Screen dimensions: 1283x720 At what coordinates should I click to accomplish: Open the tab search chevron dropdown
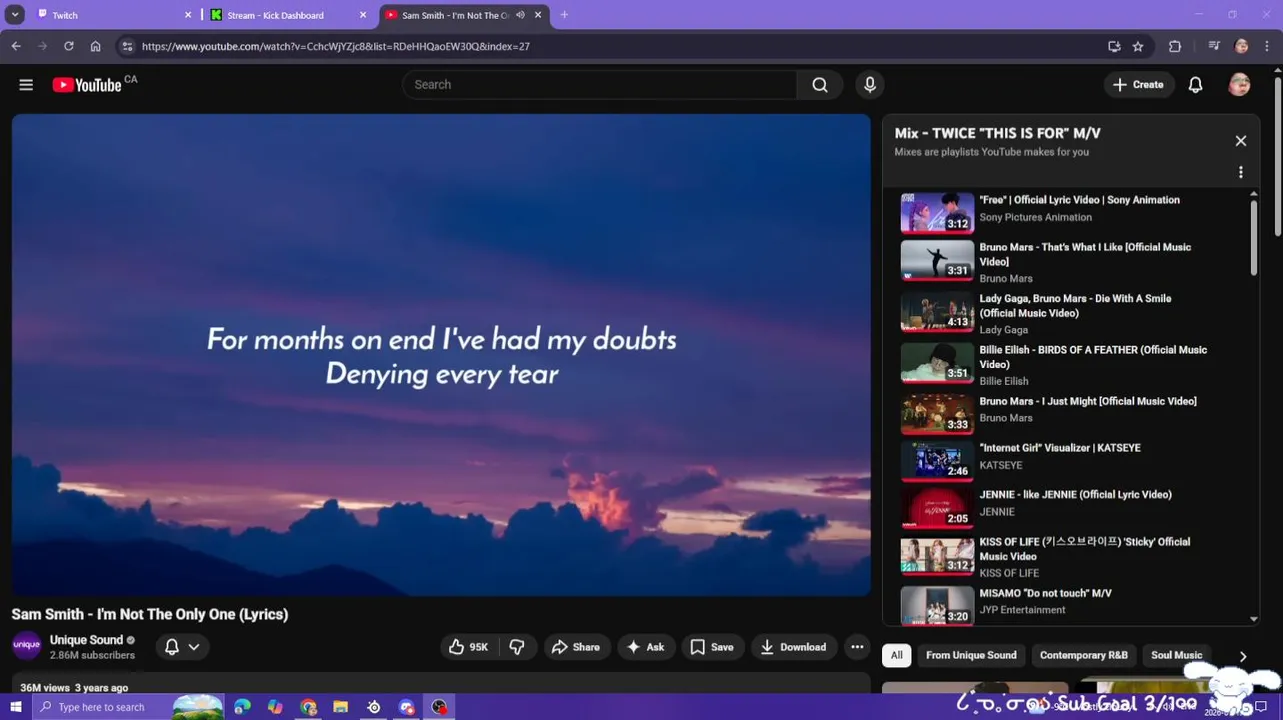[x=15, y=15]
